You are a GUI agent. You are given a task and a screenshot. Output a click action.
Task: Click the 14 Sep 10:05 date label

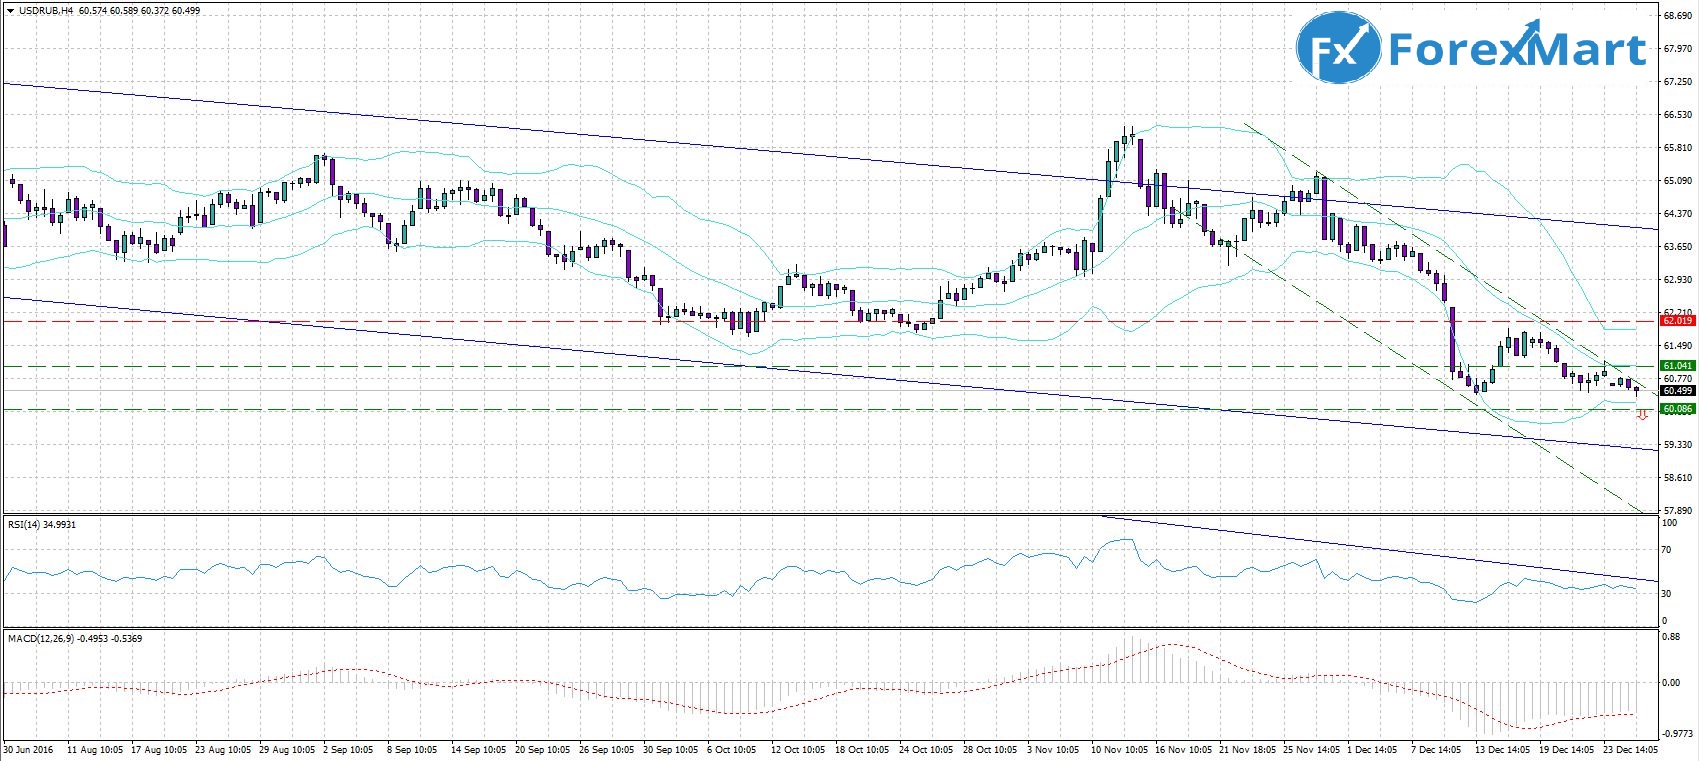pos(479,749)
